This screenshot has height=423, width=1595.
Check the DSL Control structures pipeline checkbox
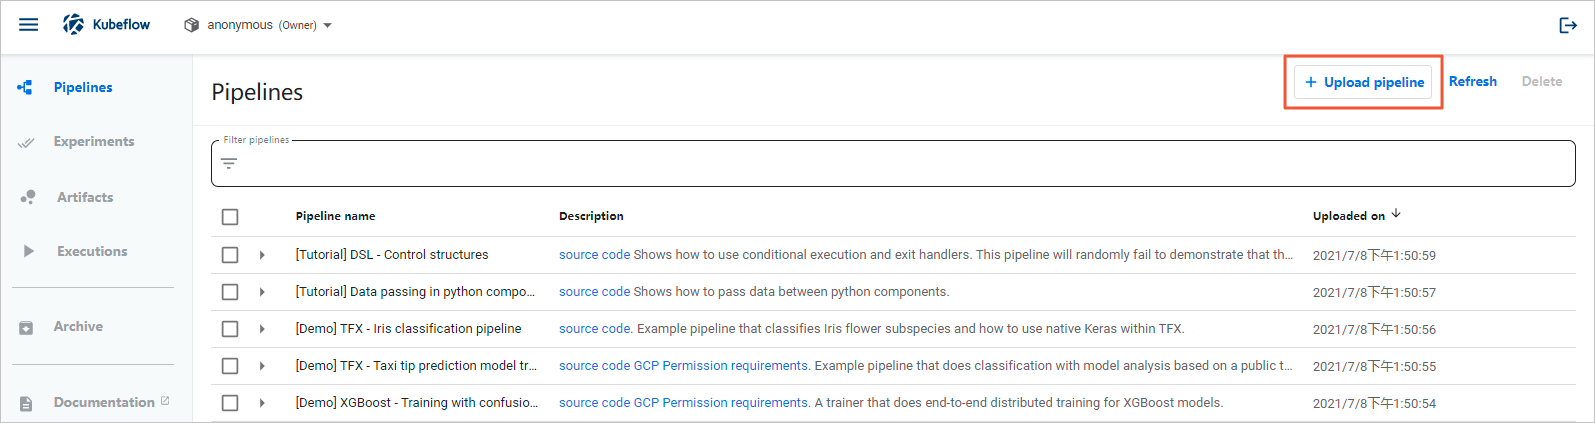pyautogui.click(x=230, y=255)
